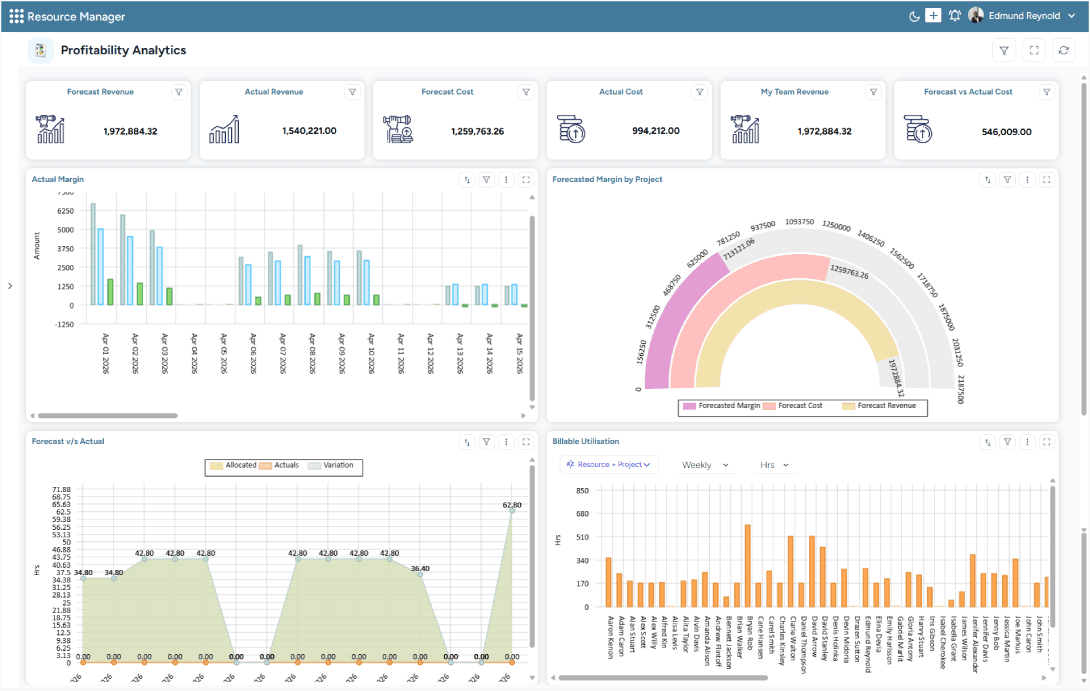The image size is (1090, 691).
Task: Toggle Variation legend series
Action: tap(331, 466)
